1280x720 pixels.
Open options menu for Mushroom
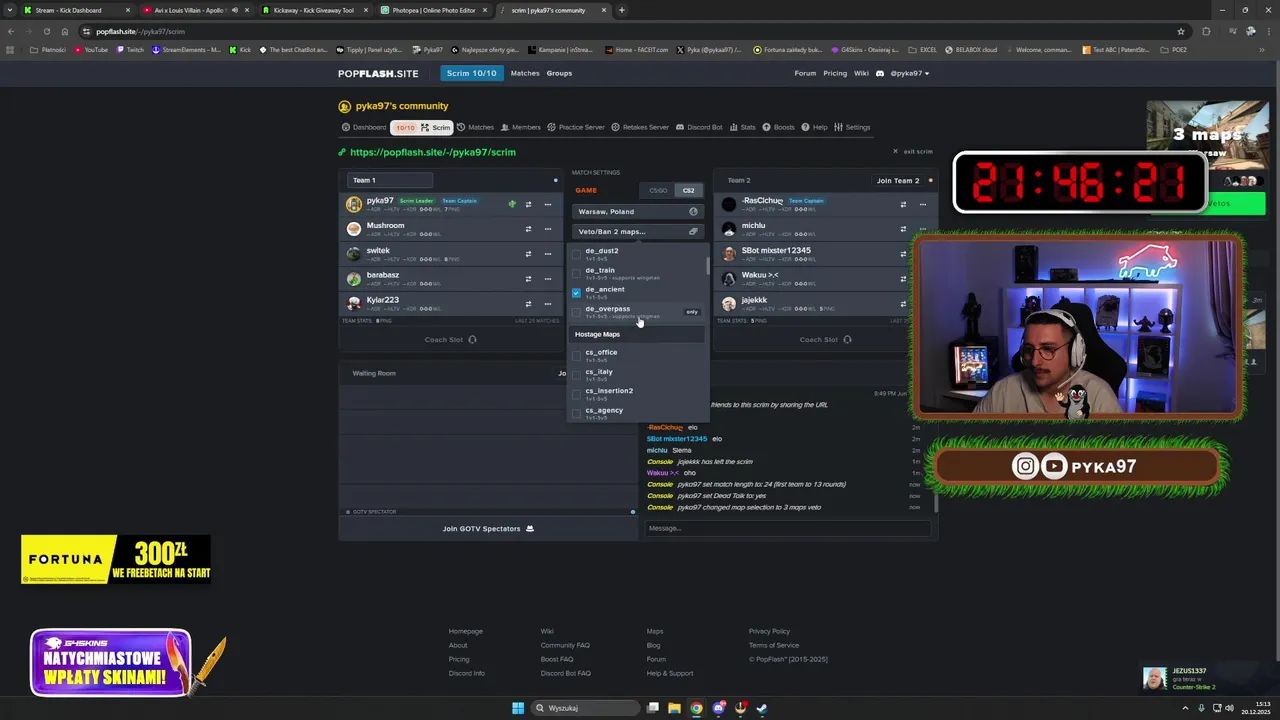tap(547, 229)
